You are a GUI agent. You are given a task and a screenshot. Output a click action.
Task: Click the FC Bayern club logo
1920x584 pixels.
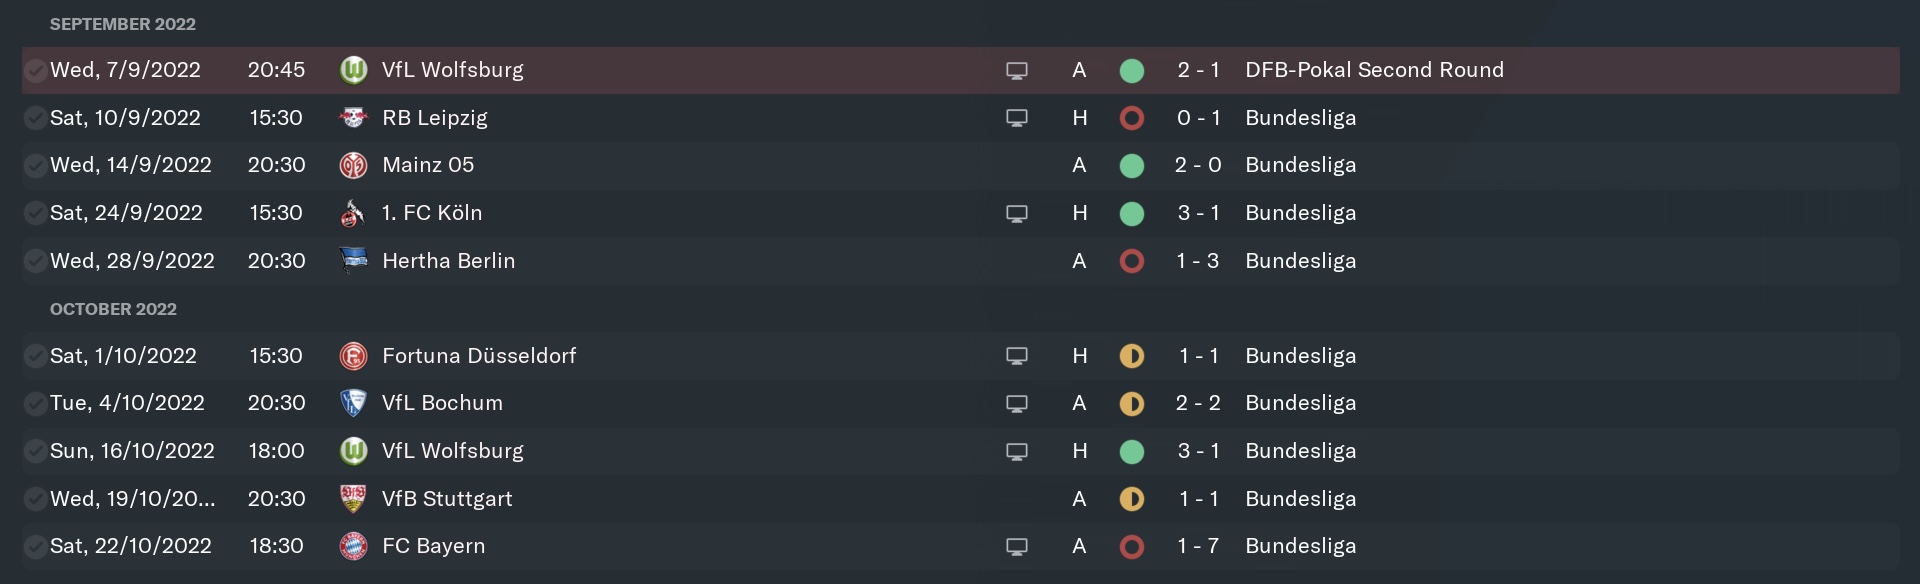tap(353, 546)
